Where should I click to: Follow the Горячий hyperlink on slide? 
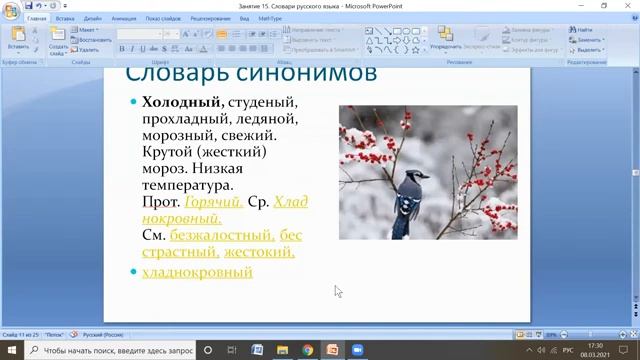pyautogui.click(x=213, y=202)
